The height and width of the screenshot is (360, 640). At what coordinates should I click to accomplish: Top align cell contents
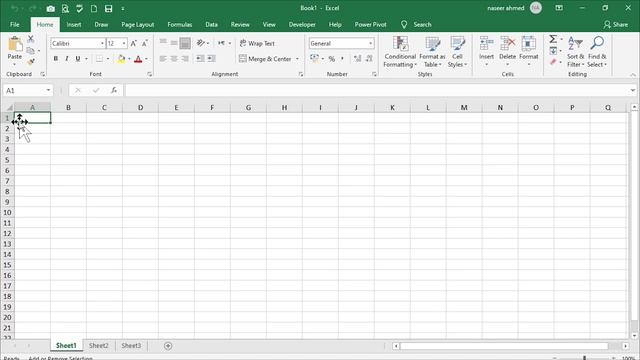click(x=163, y=42)
